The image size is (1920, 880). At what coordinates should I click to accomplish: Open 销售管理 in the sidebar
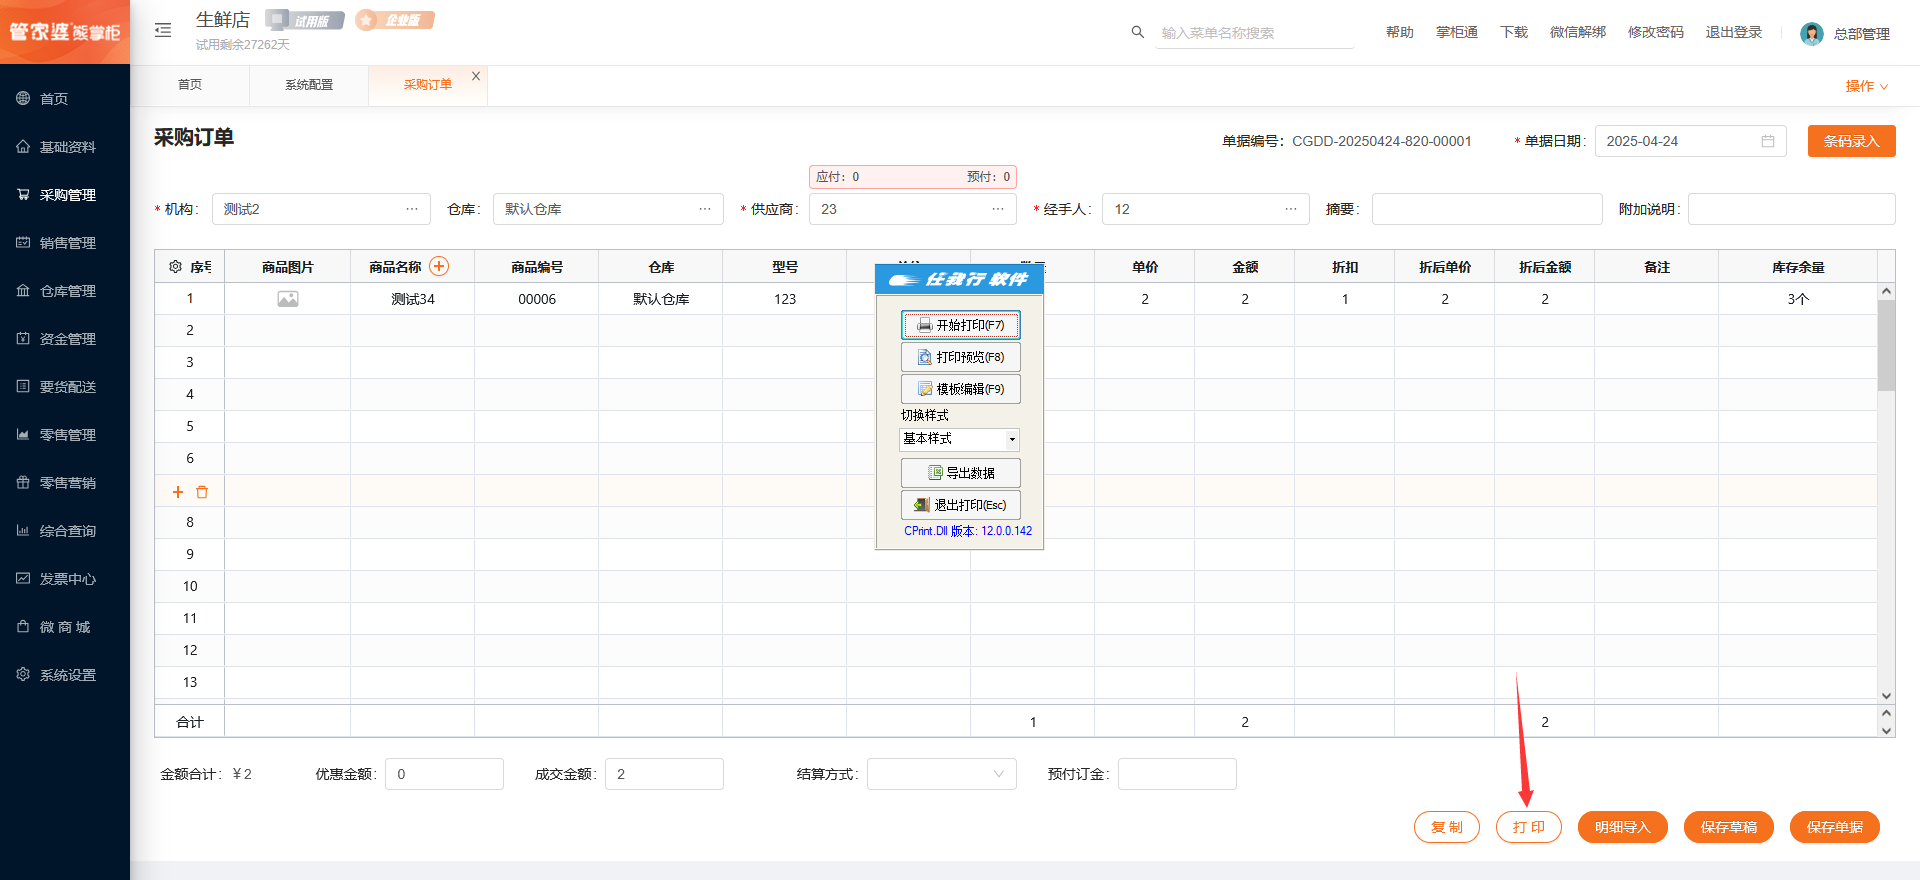(x=67, y=243)
